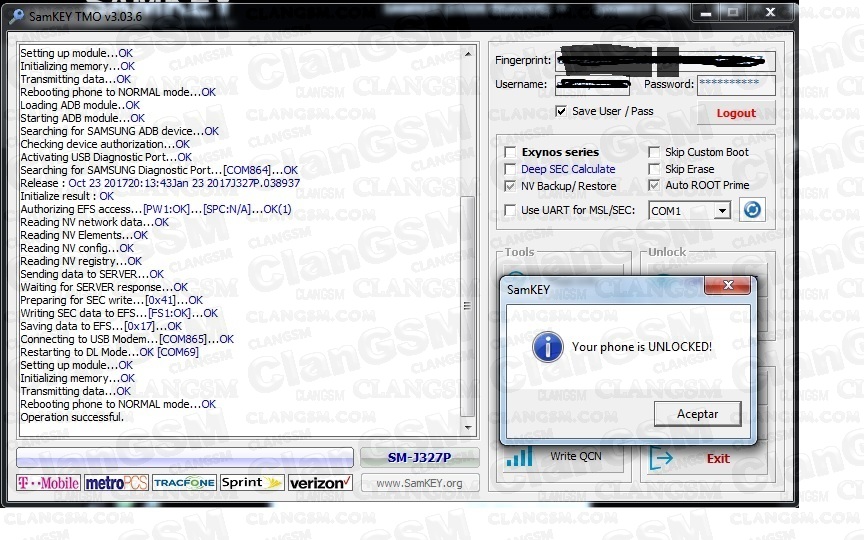Click 'Activating USB Diagnostic Port' log line
Viewport: 864px width, 540px height.
click(x=106, y=157)
